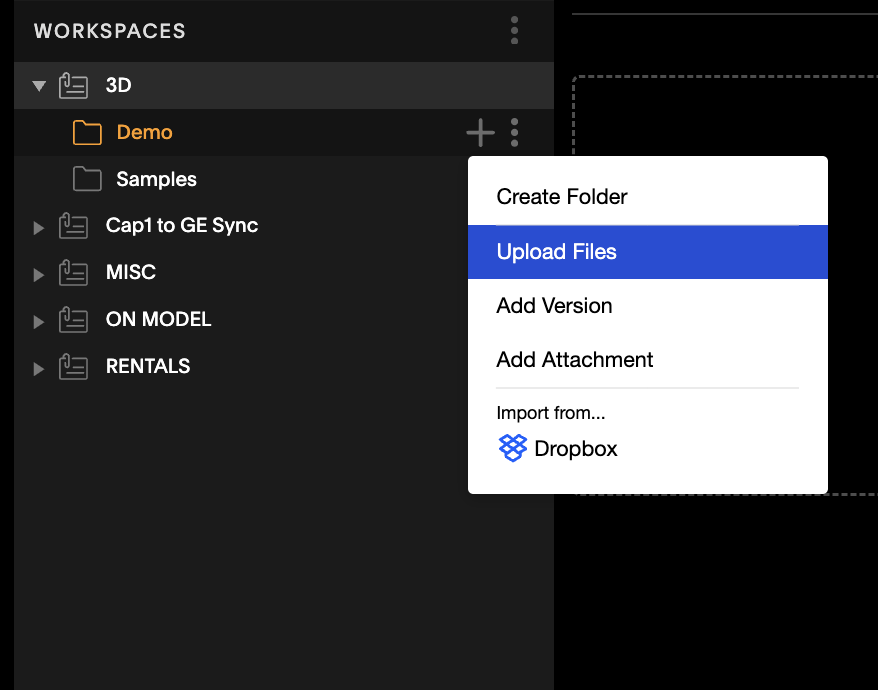The height and width of the screenshot is (690, 878).
Task: Collapse the 3D workspace tree
Action: (x=39, y=86)
